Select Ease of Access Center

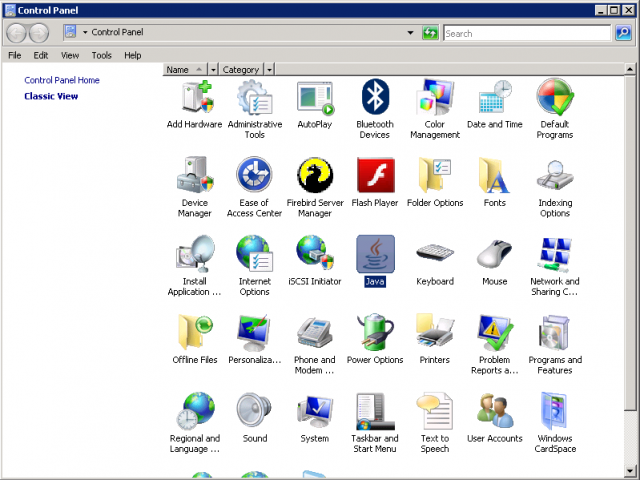click(254, 188)
